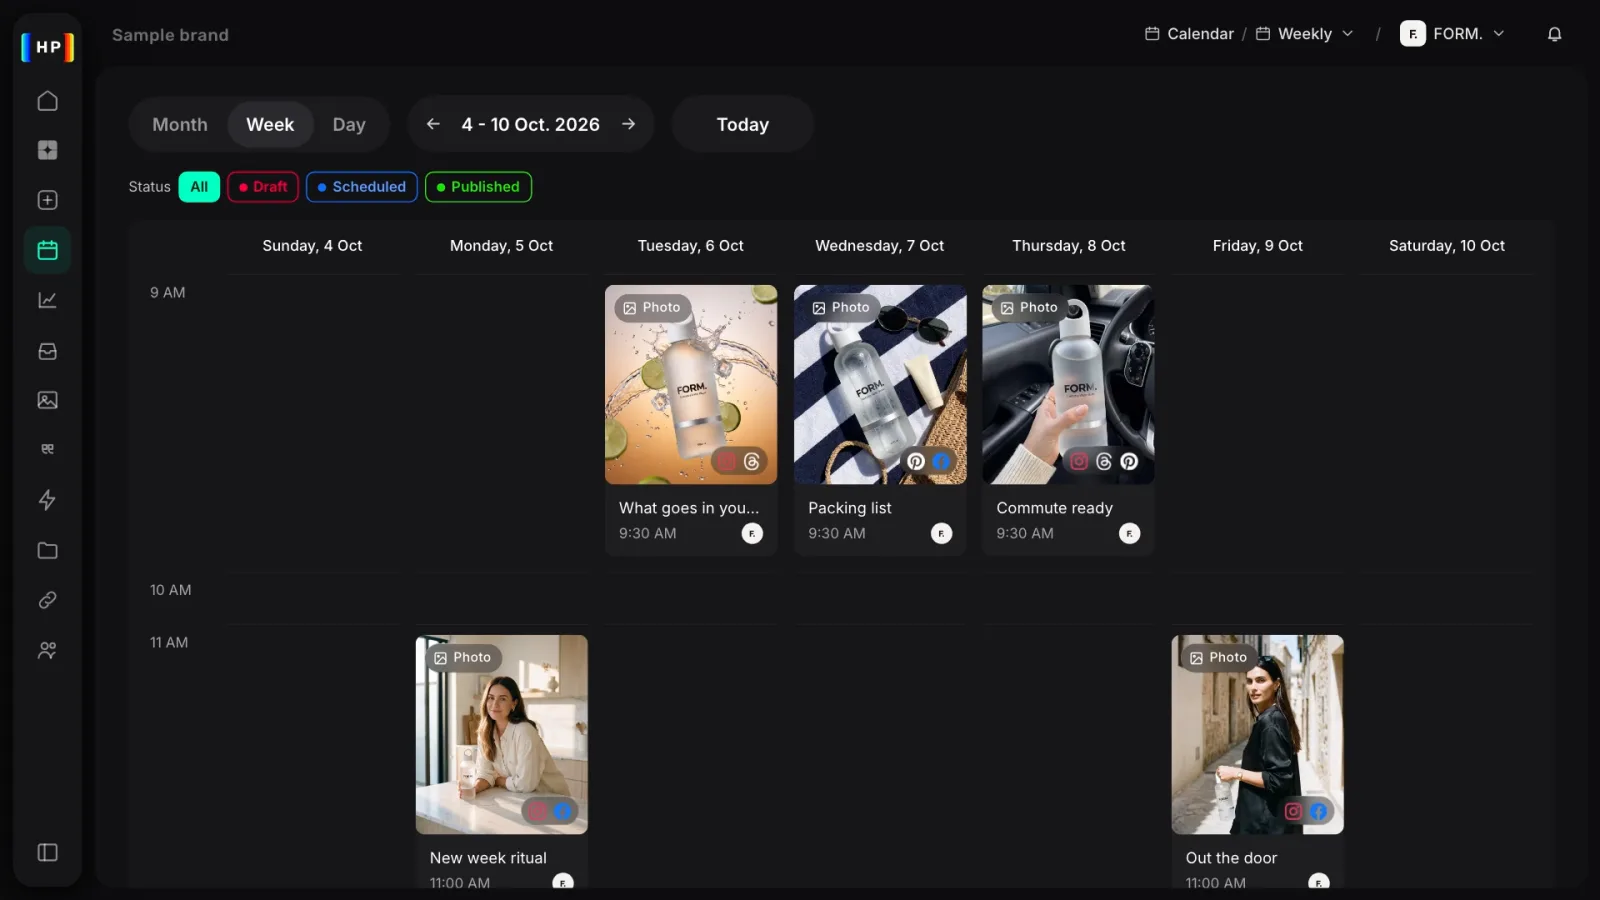Click the lightning bolt automation icon
This screenshot has width=1600, height=900.
coord(47,500)
